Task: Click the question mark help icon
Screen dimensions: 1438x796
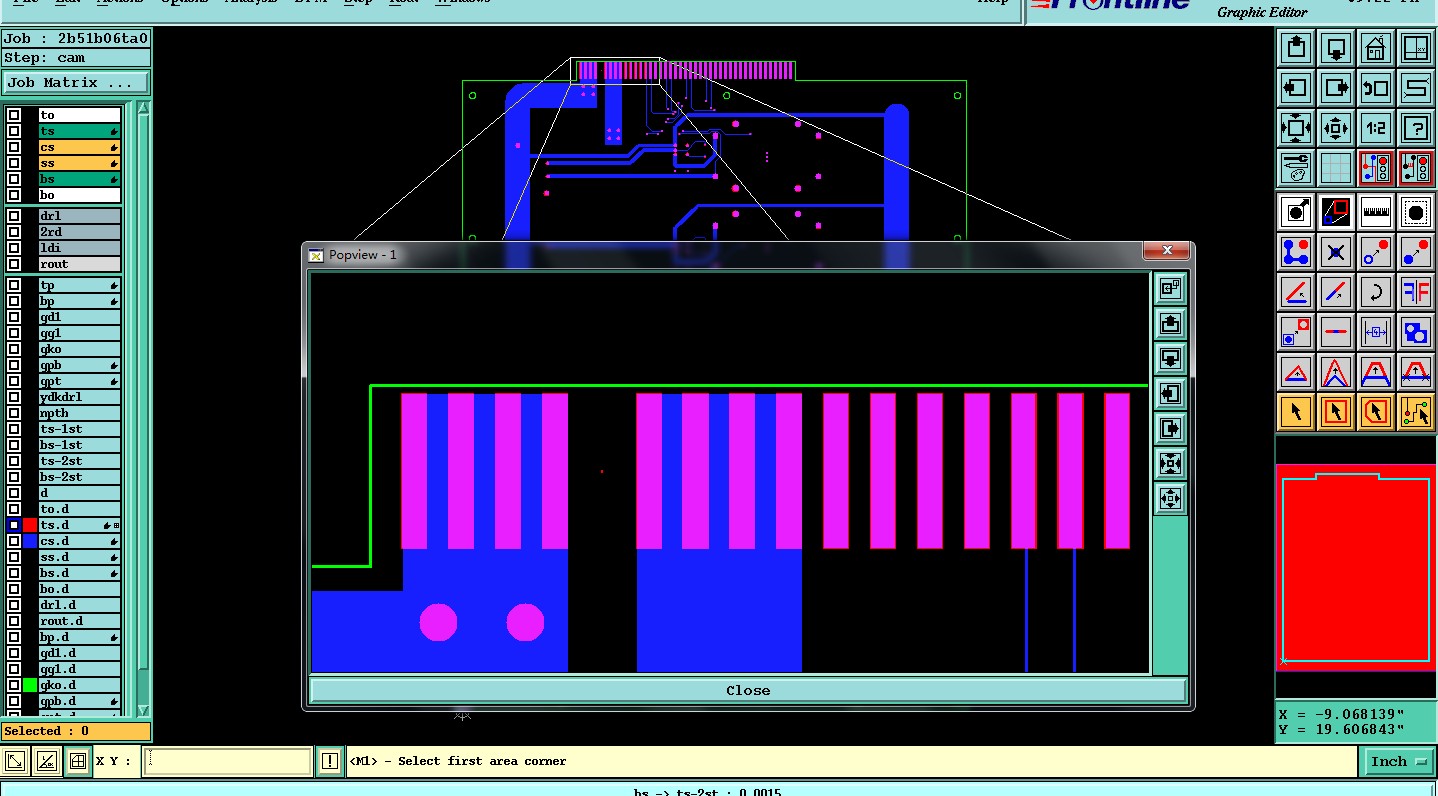Action: coord(1415,128)
